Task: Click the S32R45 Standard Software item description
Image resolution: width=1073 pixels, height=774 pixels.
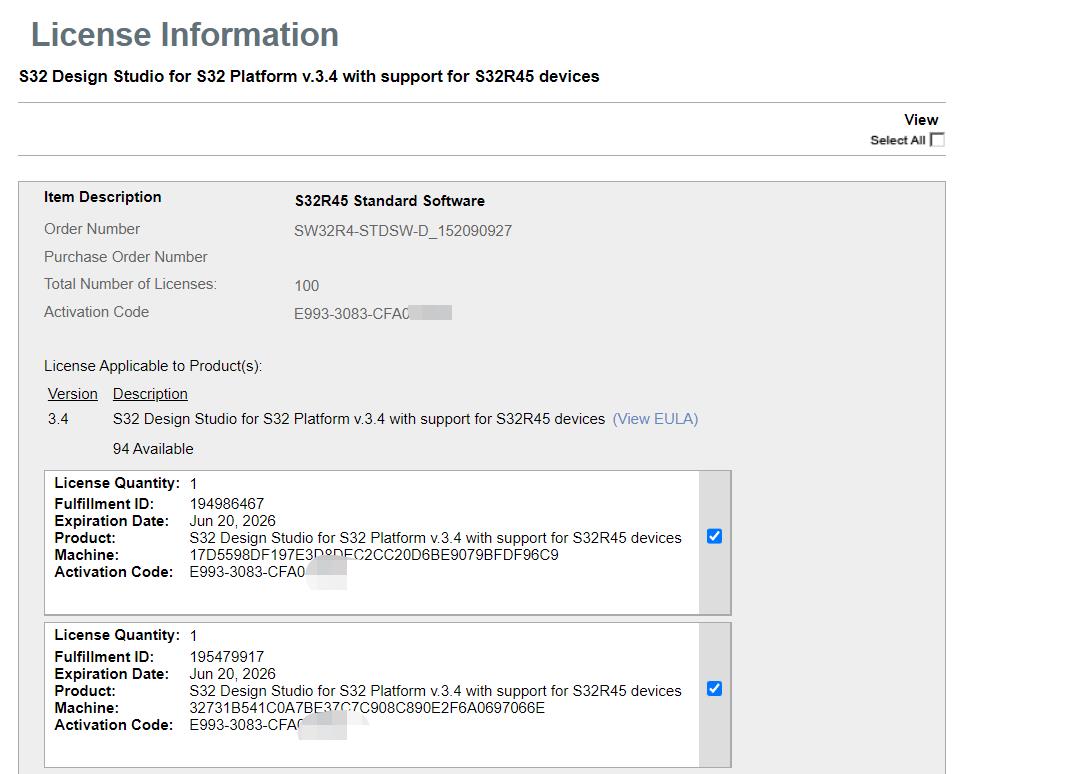Action: click(x=389, y=201)
